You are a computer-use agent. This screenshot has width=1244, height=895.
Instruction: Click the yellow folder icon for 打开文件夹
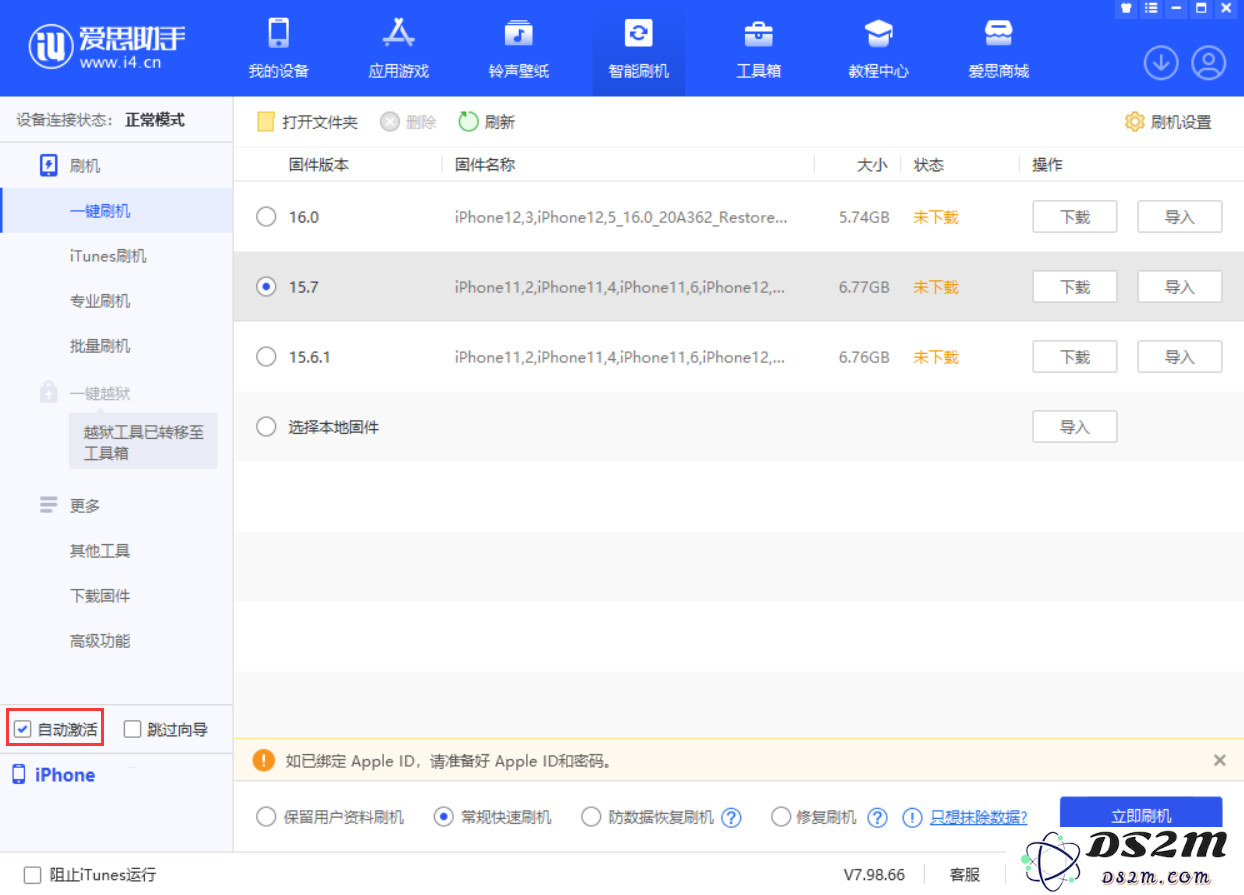(266, 122)
